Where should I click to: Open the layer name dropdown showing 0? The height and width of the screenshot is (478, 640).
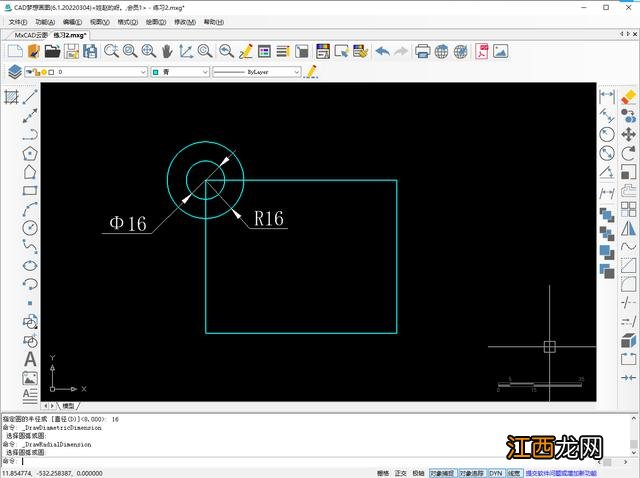100,72
